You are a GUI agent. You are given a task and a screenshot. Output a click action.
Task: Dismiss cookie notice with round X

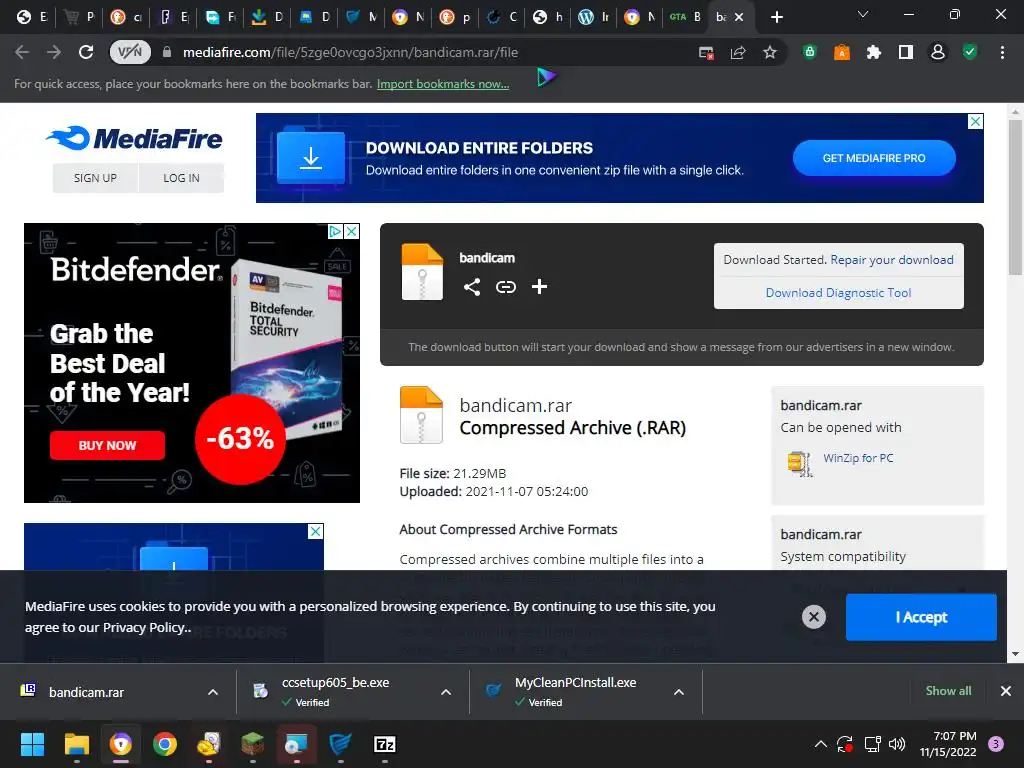(814, 616)
